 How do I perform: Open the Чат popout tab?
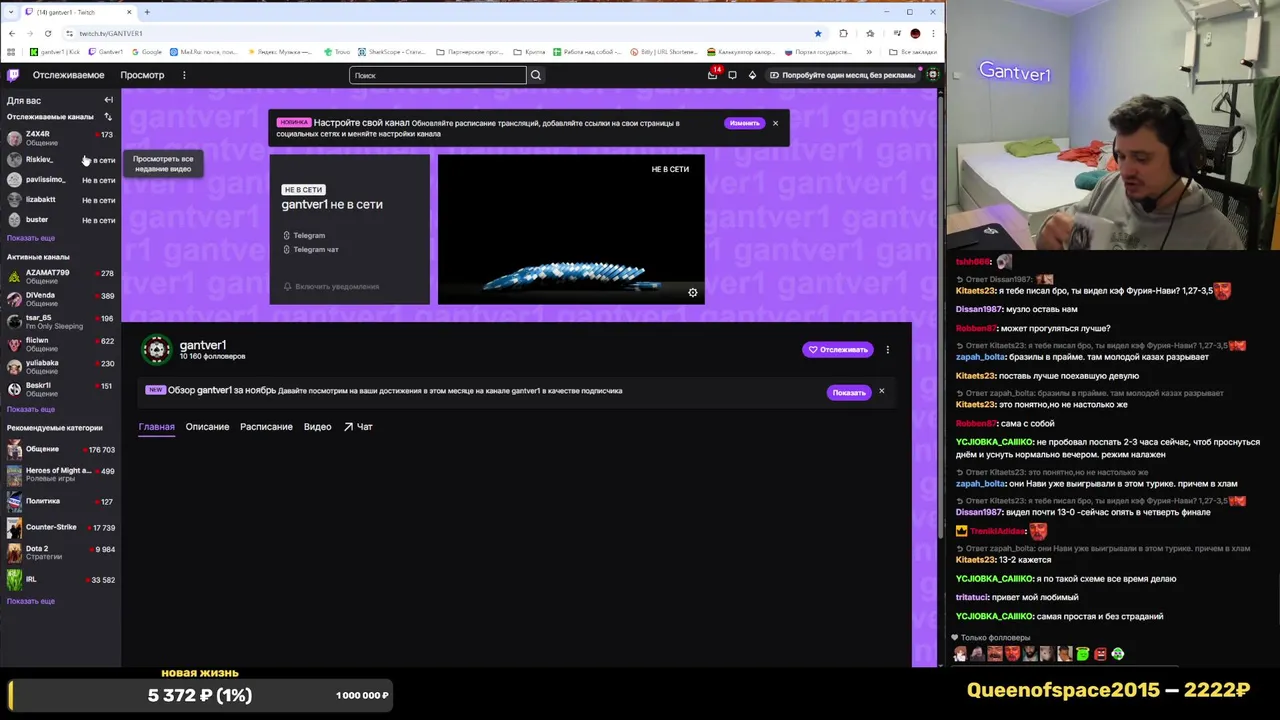click(358, 427)
